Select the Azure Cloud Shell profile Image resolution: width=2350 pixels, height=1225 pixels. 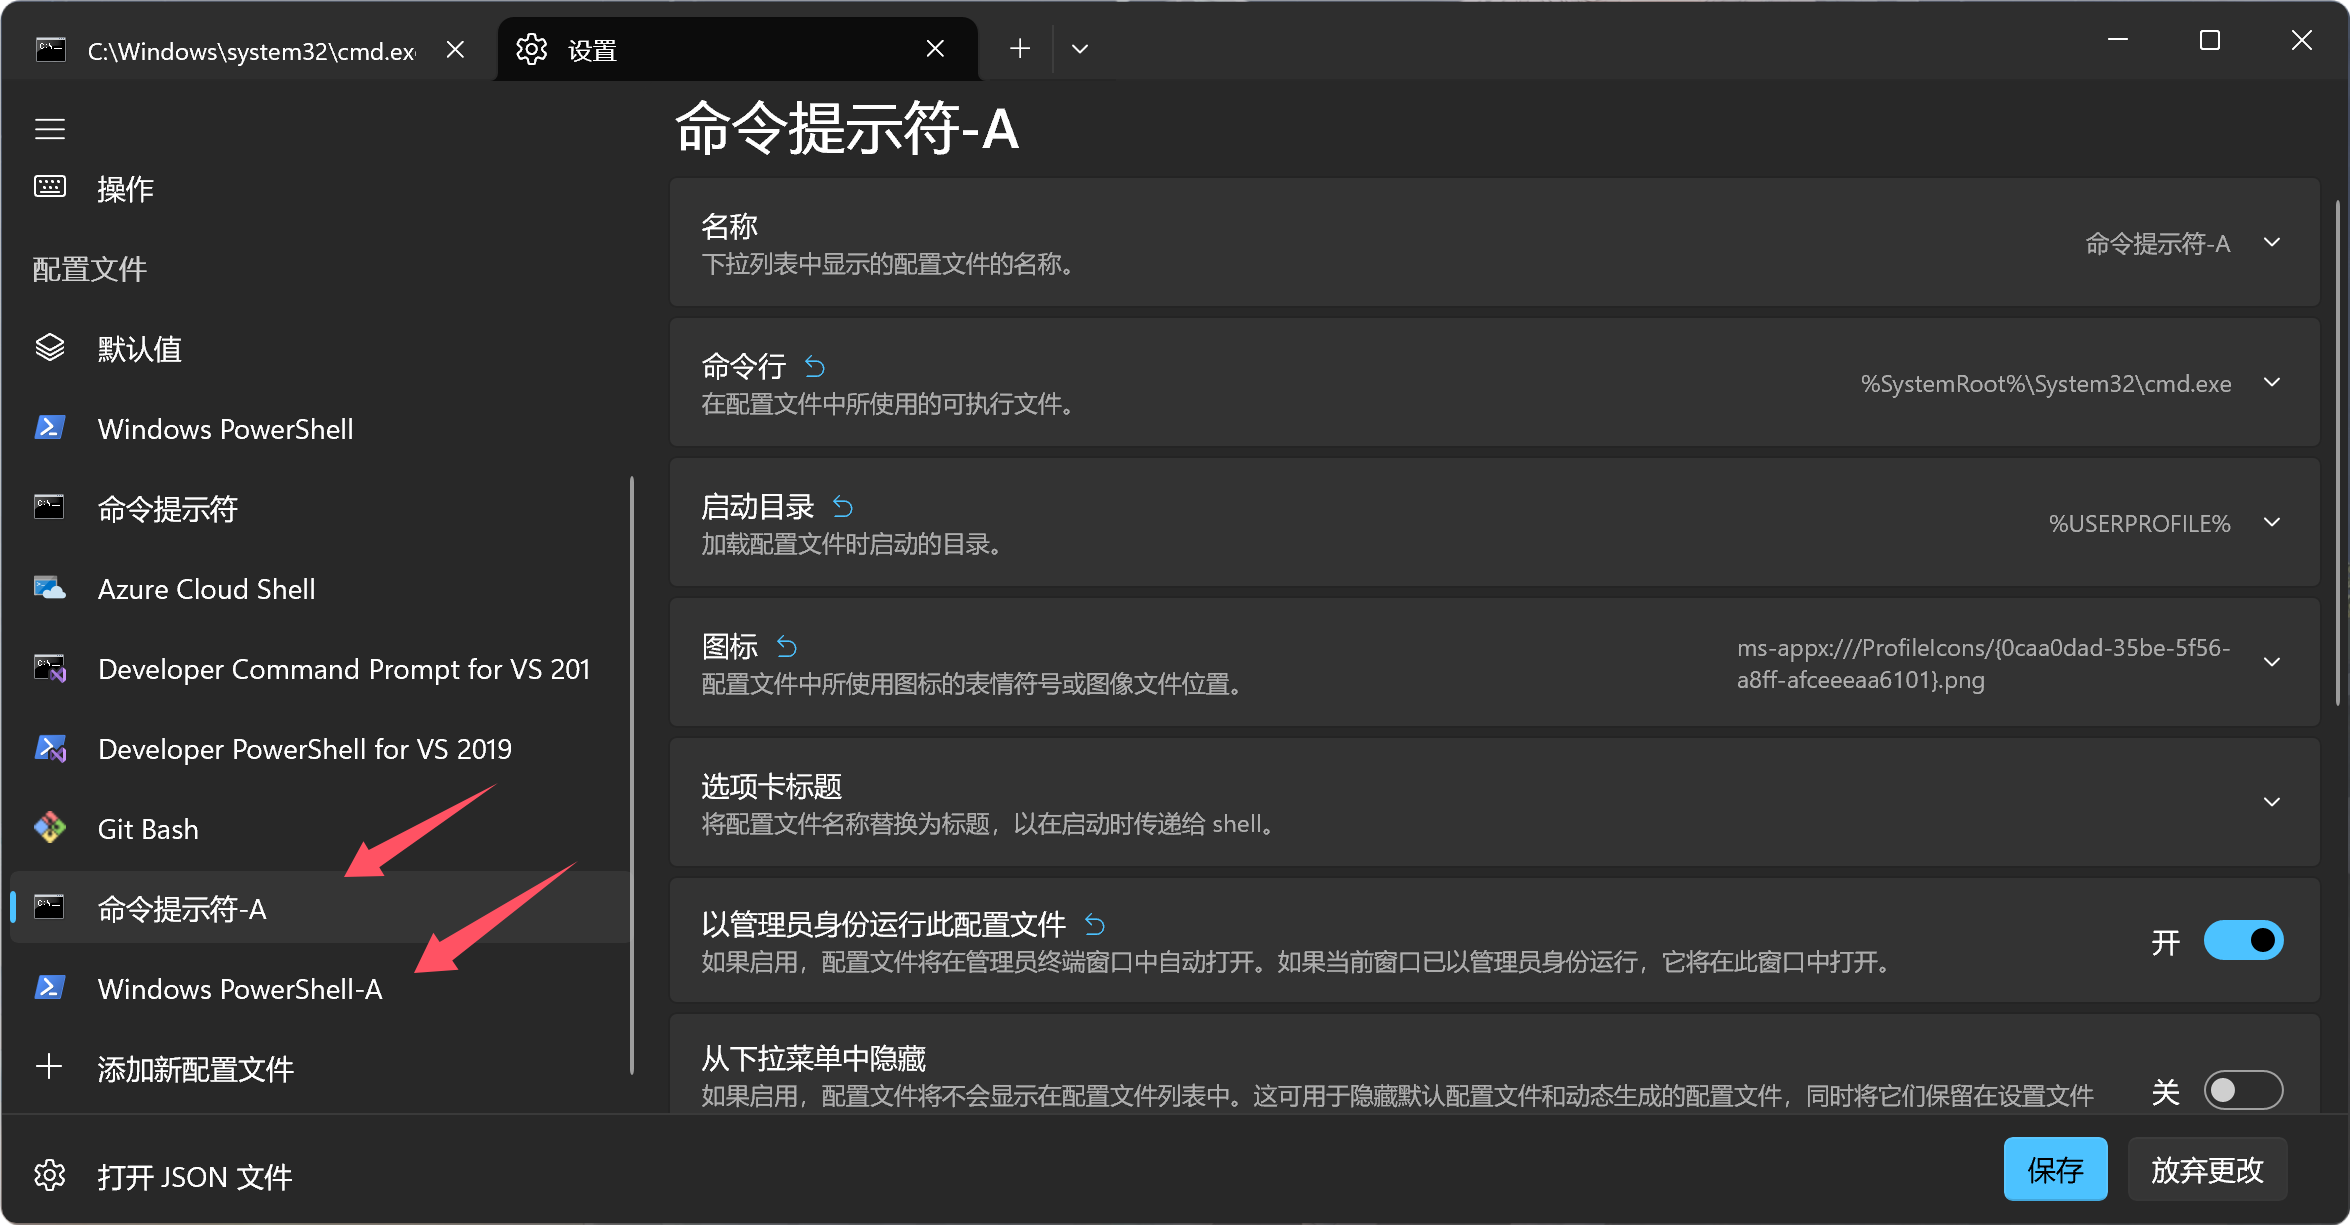[320, 588]
